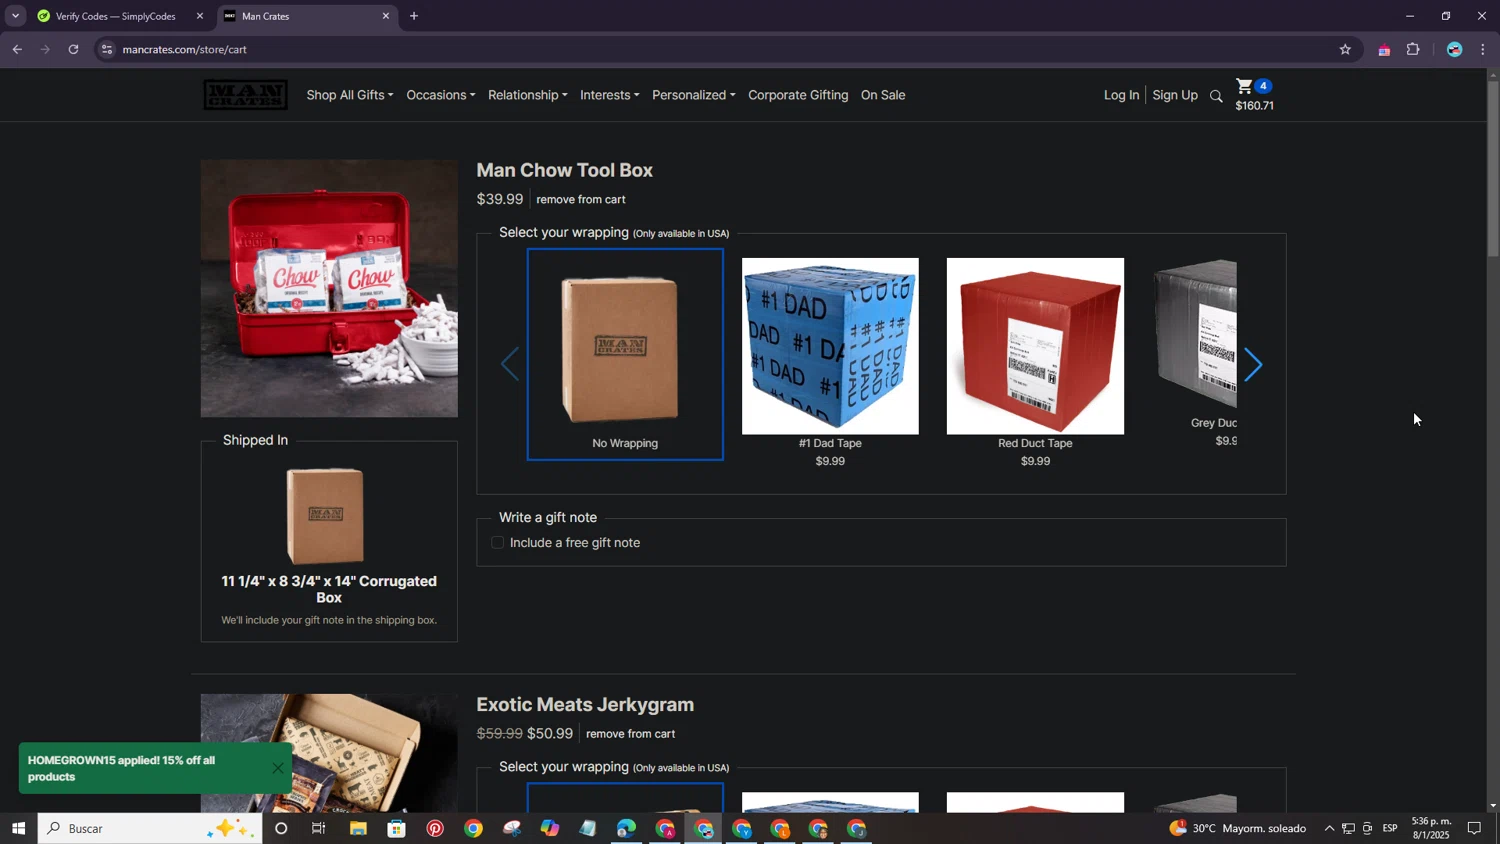Screen dimensions: 1500x844
Task: Click the site information icon in address bar
Action: coord(107,49)
